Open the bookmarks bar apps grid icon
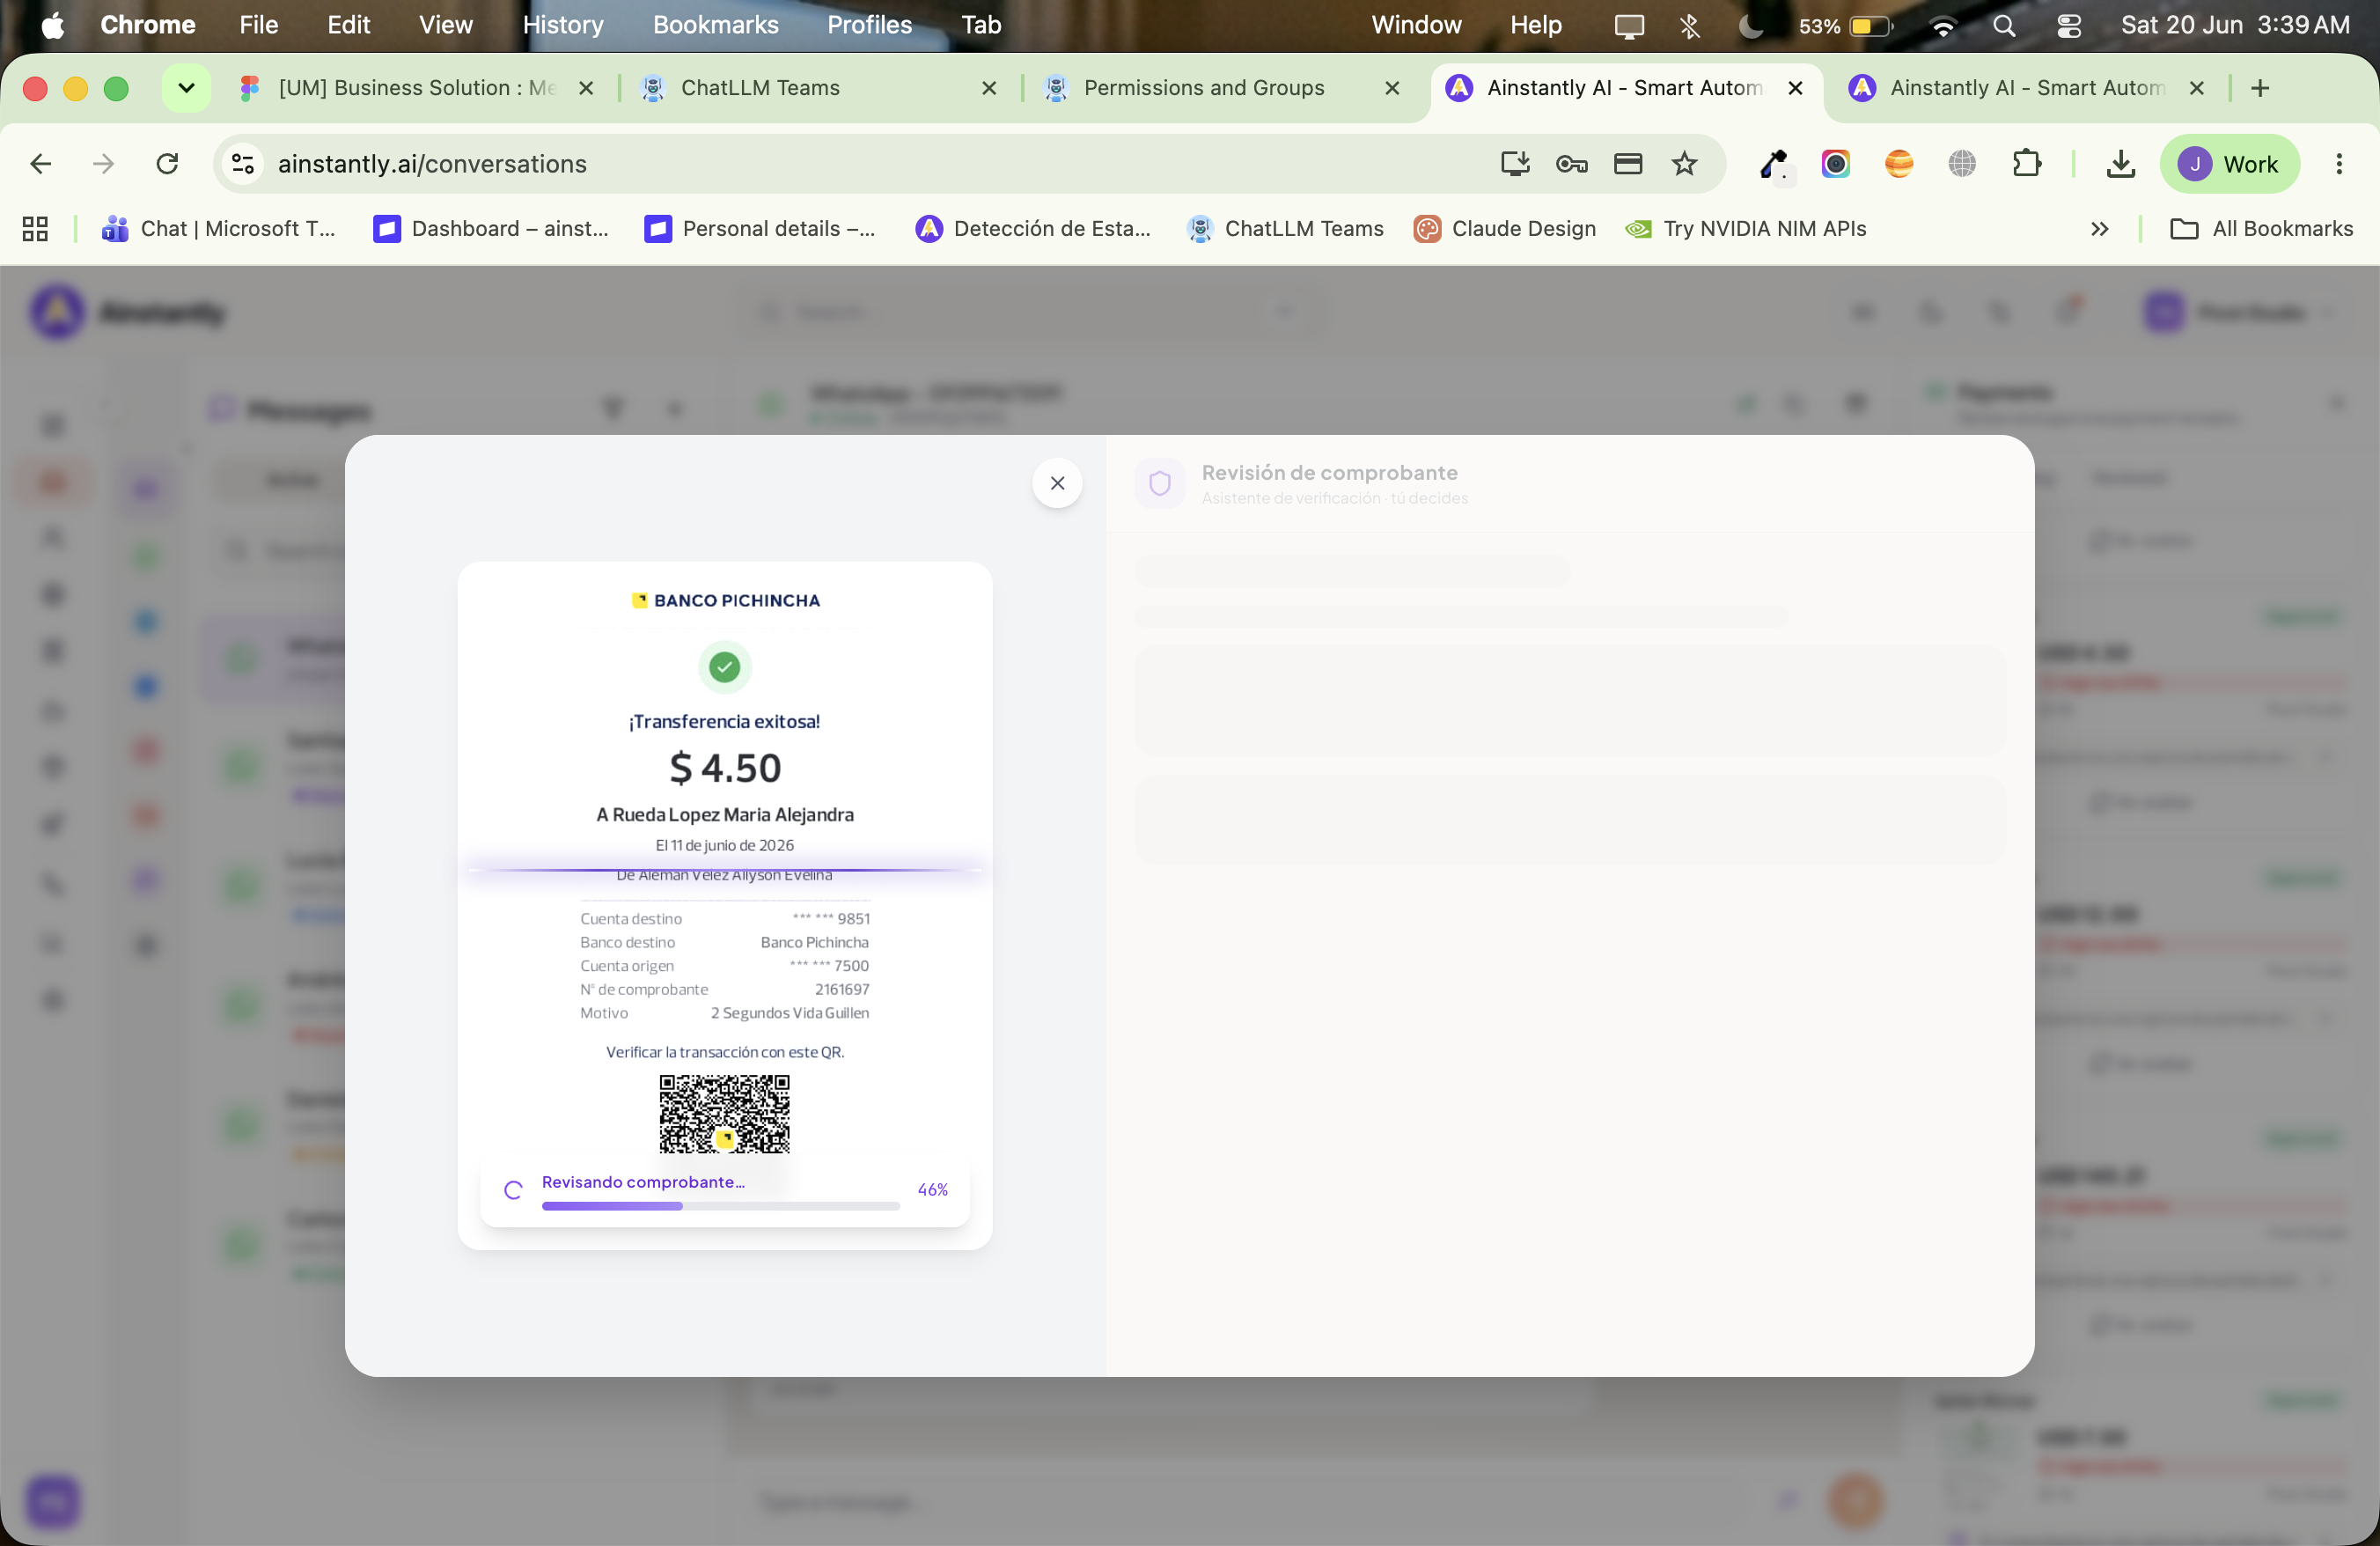The height and width of the screenshot is (1546, 2380). [x=35, y=229]
